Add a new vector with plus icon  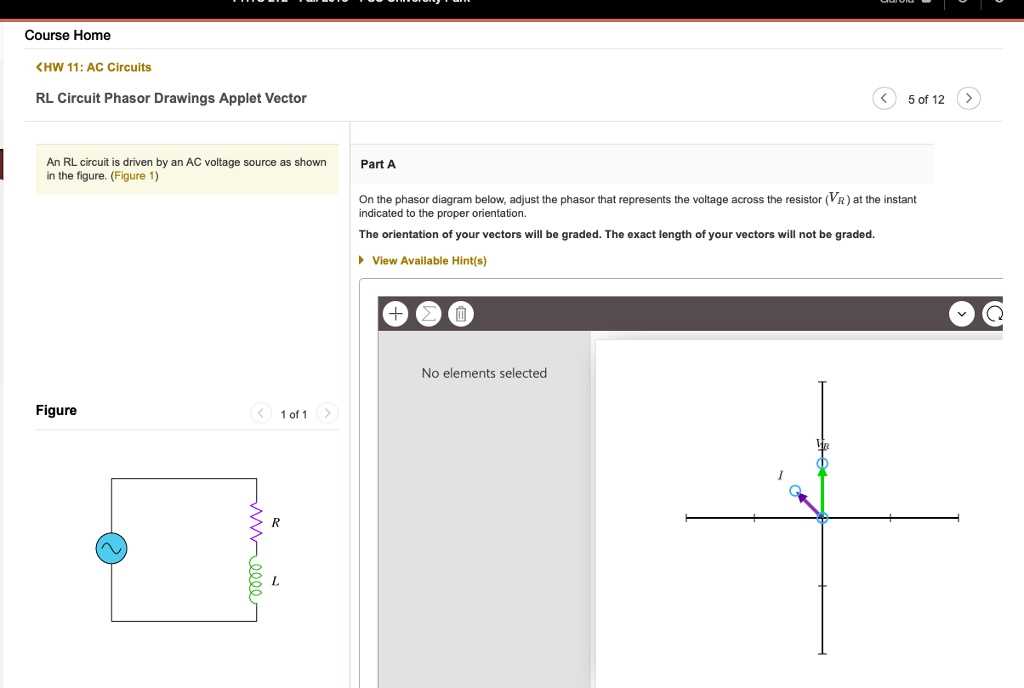395,314
